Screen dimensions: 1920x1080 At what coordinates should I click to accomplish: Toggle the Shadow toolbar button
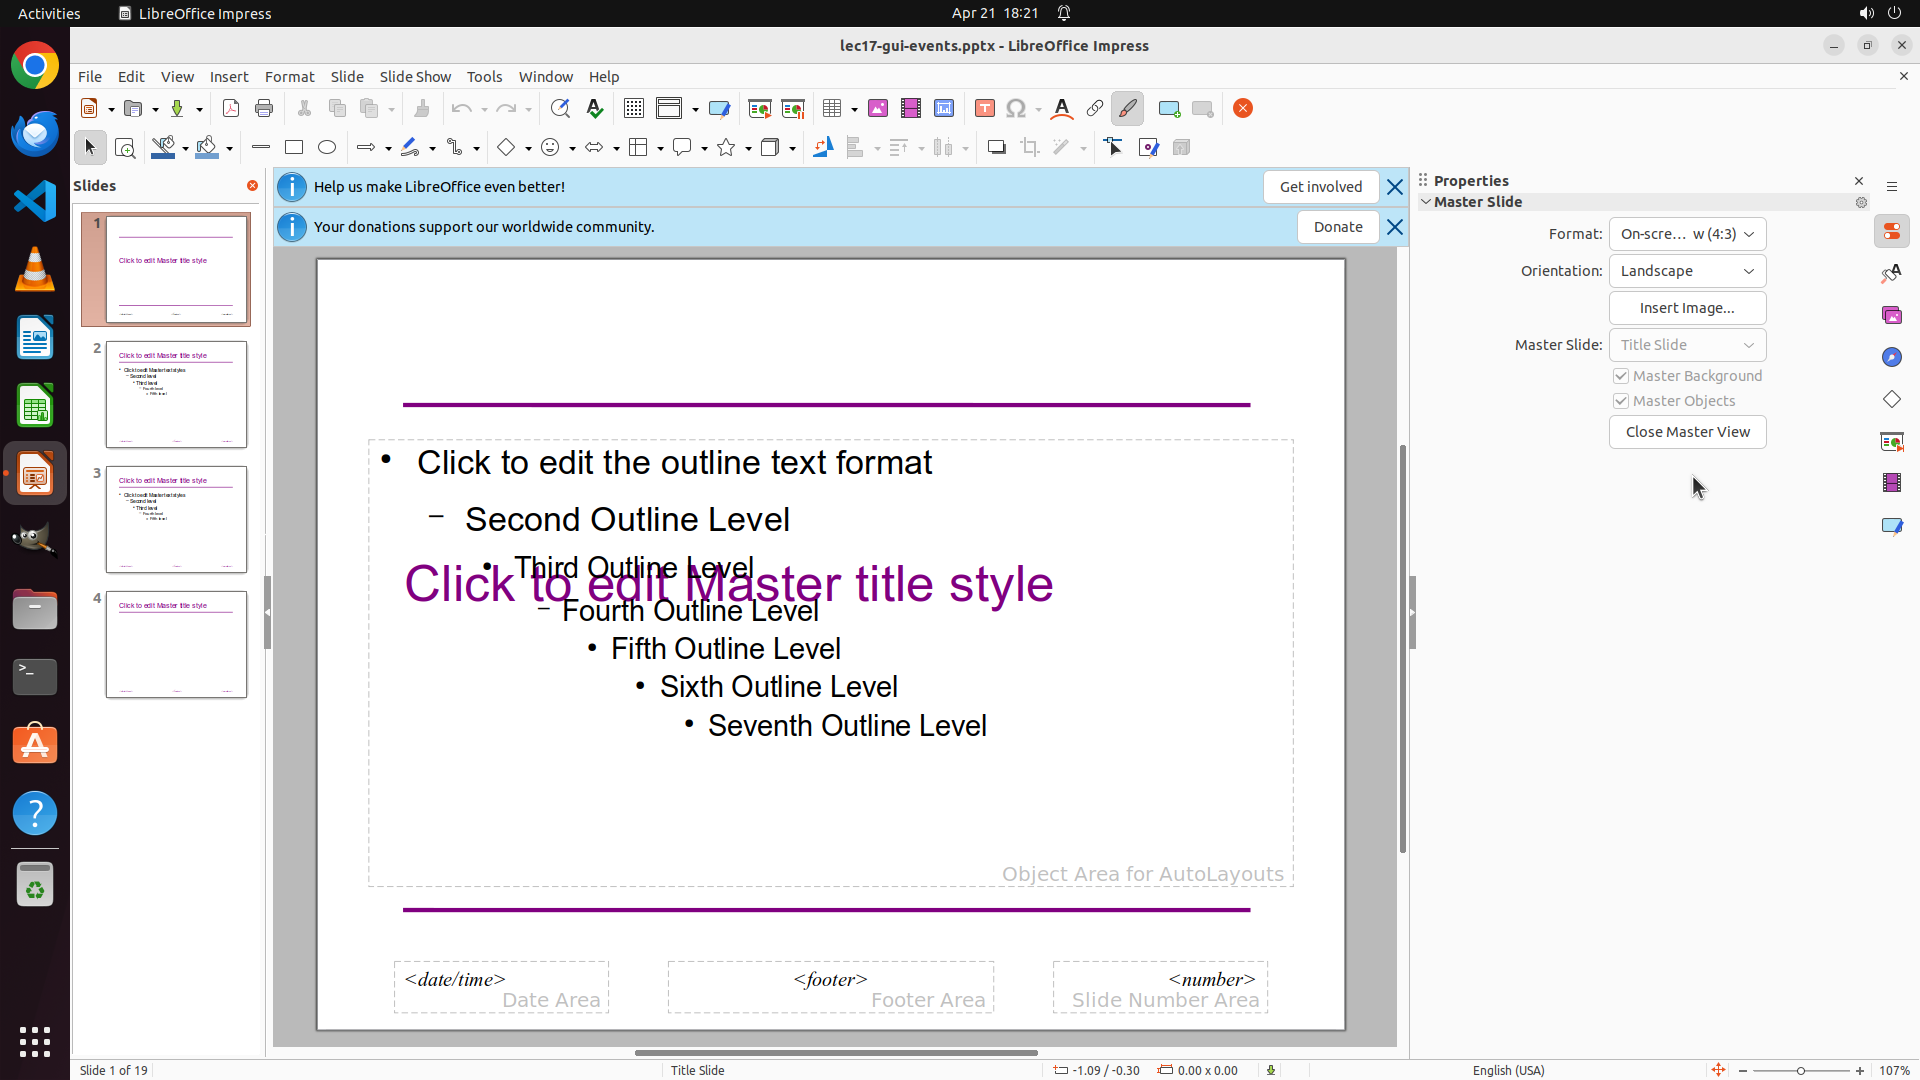coord(996,148)
